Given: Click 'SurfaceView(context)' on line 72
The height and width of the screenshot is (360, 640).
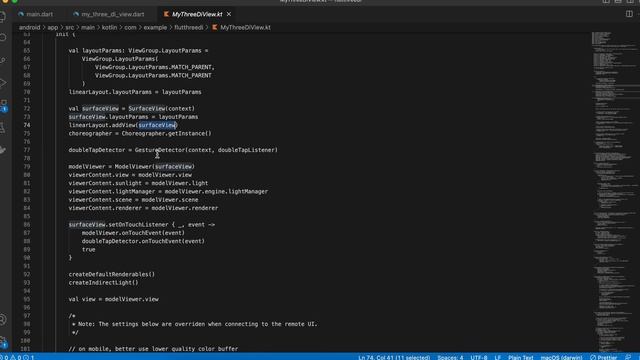Looking at the screenshot, I should pyautogui.click(x=161, y=109).
